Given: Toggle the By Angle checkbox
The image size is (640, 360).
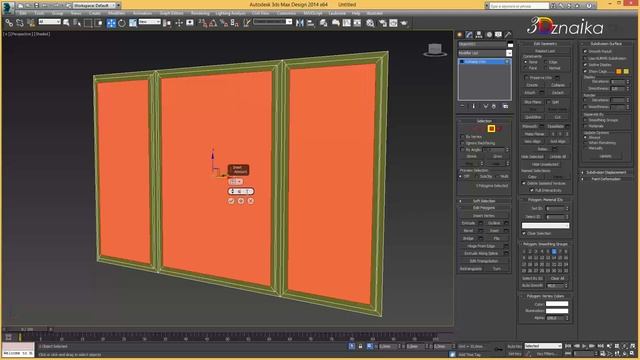Looking at the screenshot, I should [462, 150].
